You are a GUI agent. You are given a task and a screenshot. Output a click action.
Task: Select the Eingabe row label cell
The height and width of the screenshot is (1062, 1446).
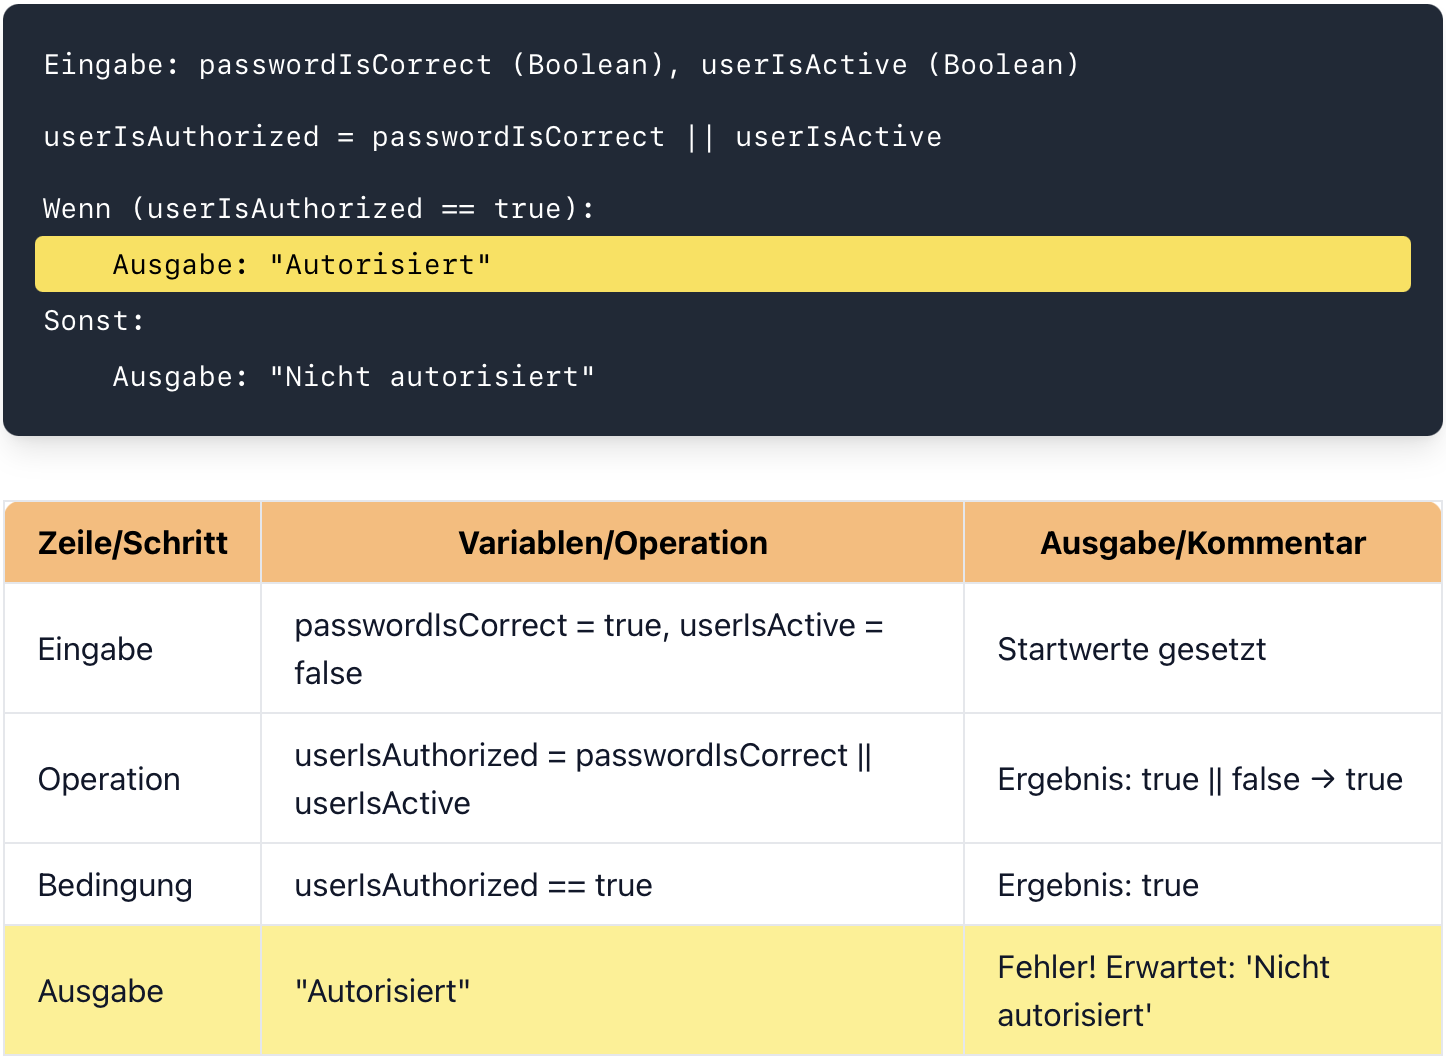coord(133,649)
